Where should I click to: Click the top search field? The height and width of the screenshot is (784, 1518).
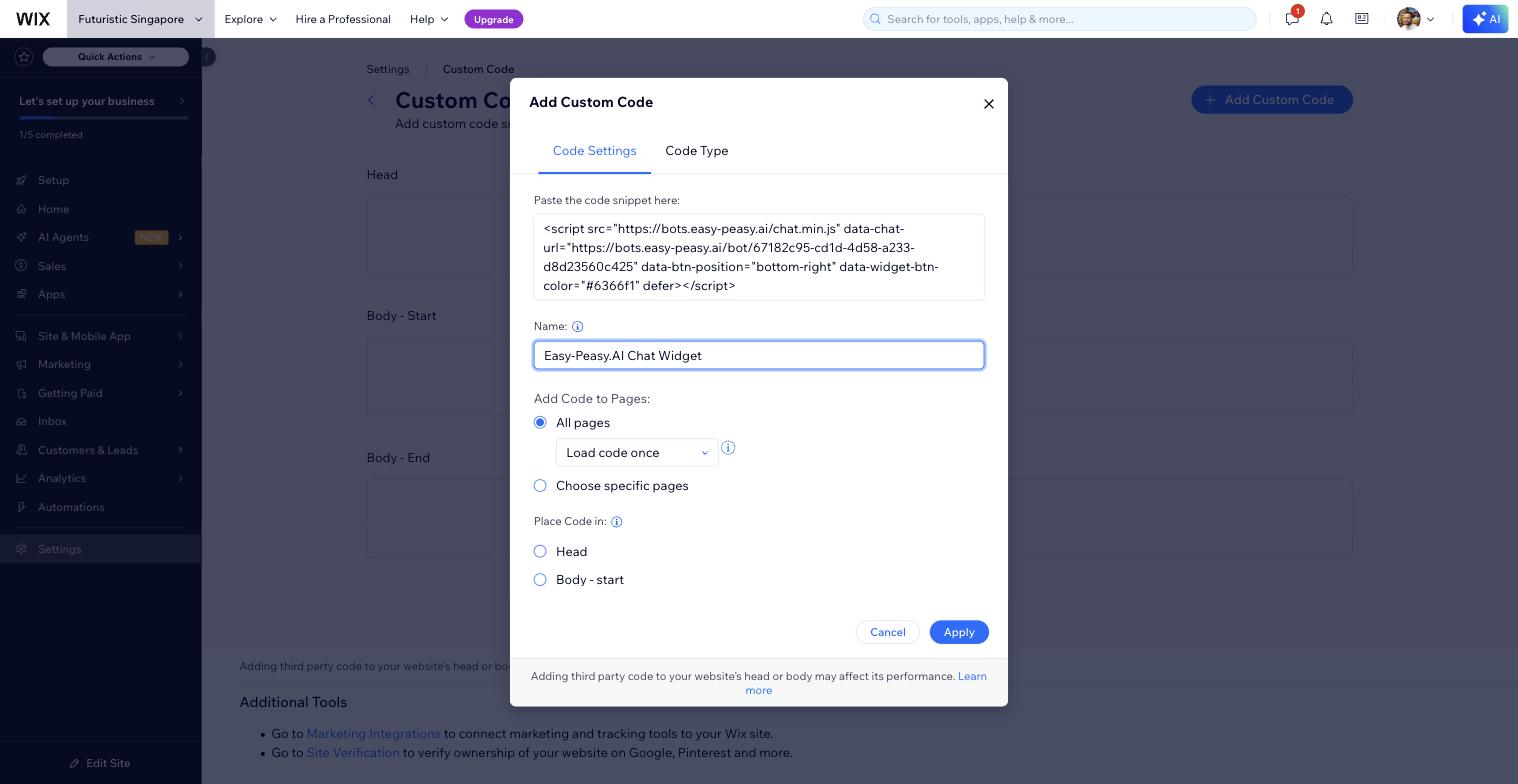(x=1059, y=19)
